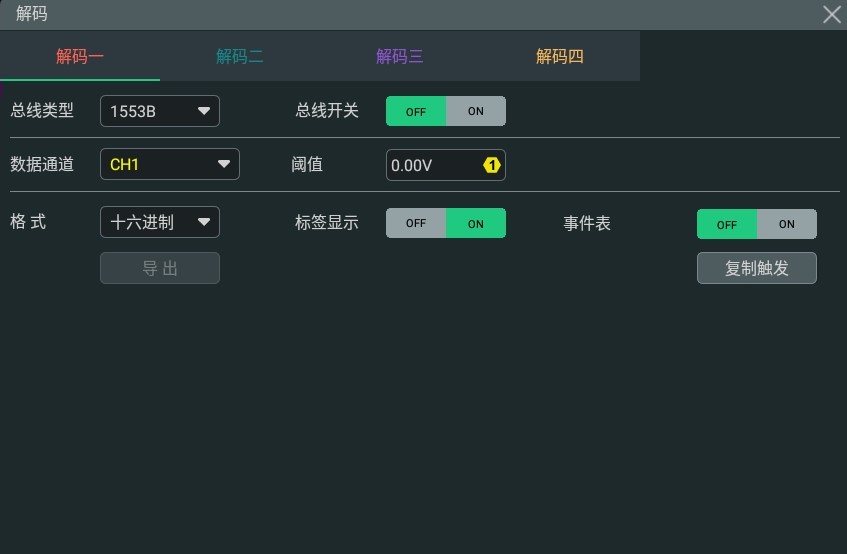Select the 解码三 tab
Viewport: 847px width, 554px height.
[x=400, y=56]
